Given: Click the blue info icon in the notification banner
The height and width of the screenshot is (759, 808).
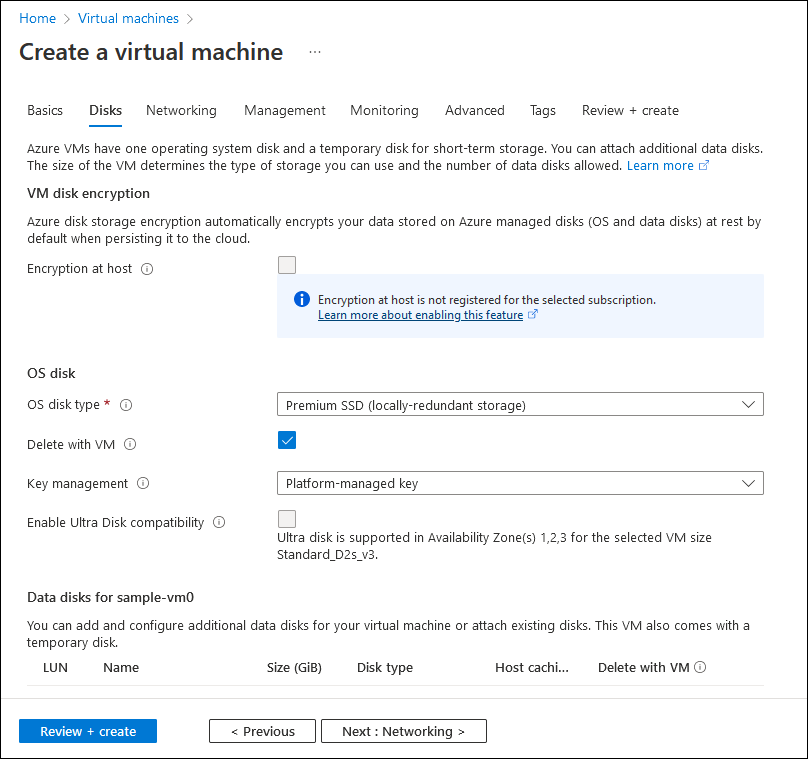Looking at the screenshot, I should pos(301,299).
